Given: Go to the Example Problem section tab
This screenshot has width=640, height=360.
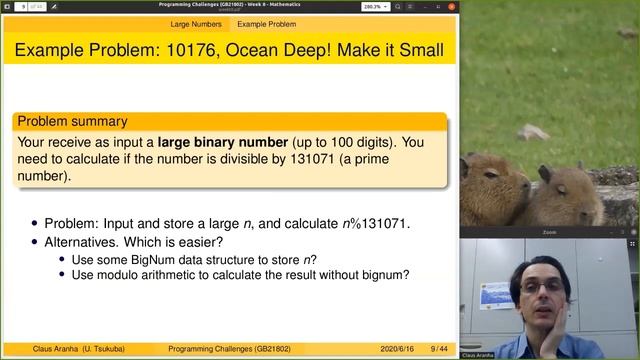Looking at the screenshot, I should [x=267, y=24].
